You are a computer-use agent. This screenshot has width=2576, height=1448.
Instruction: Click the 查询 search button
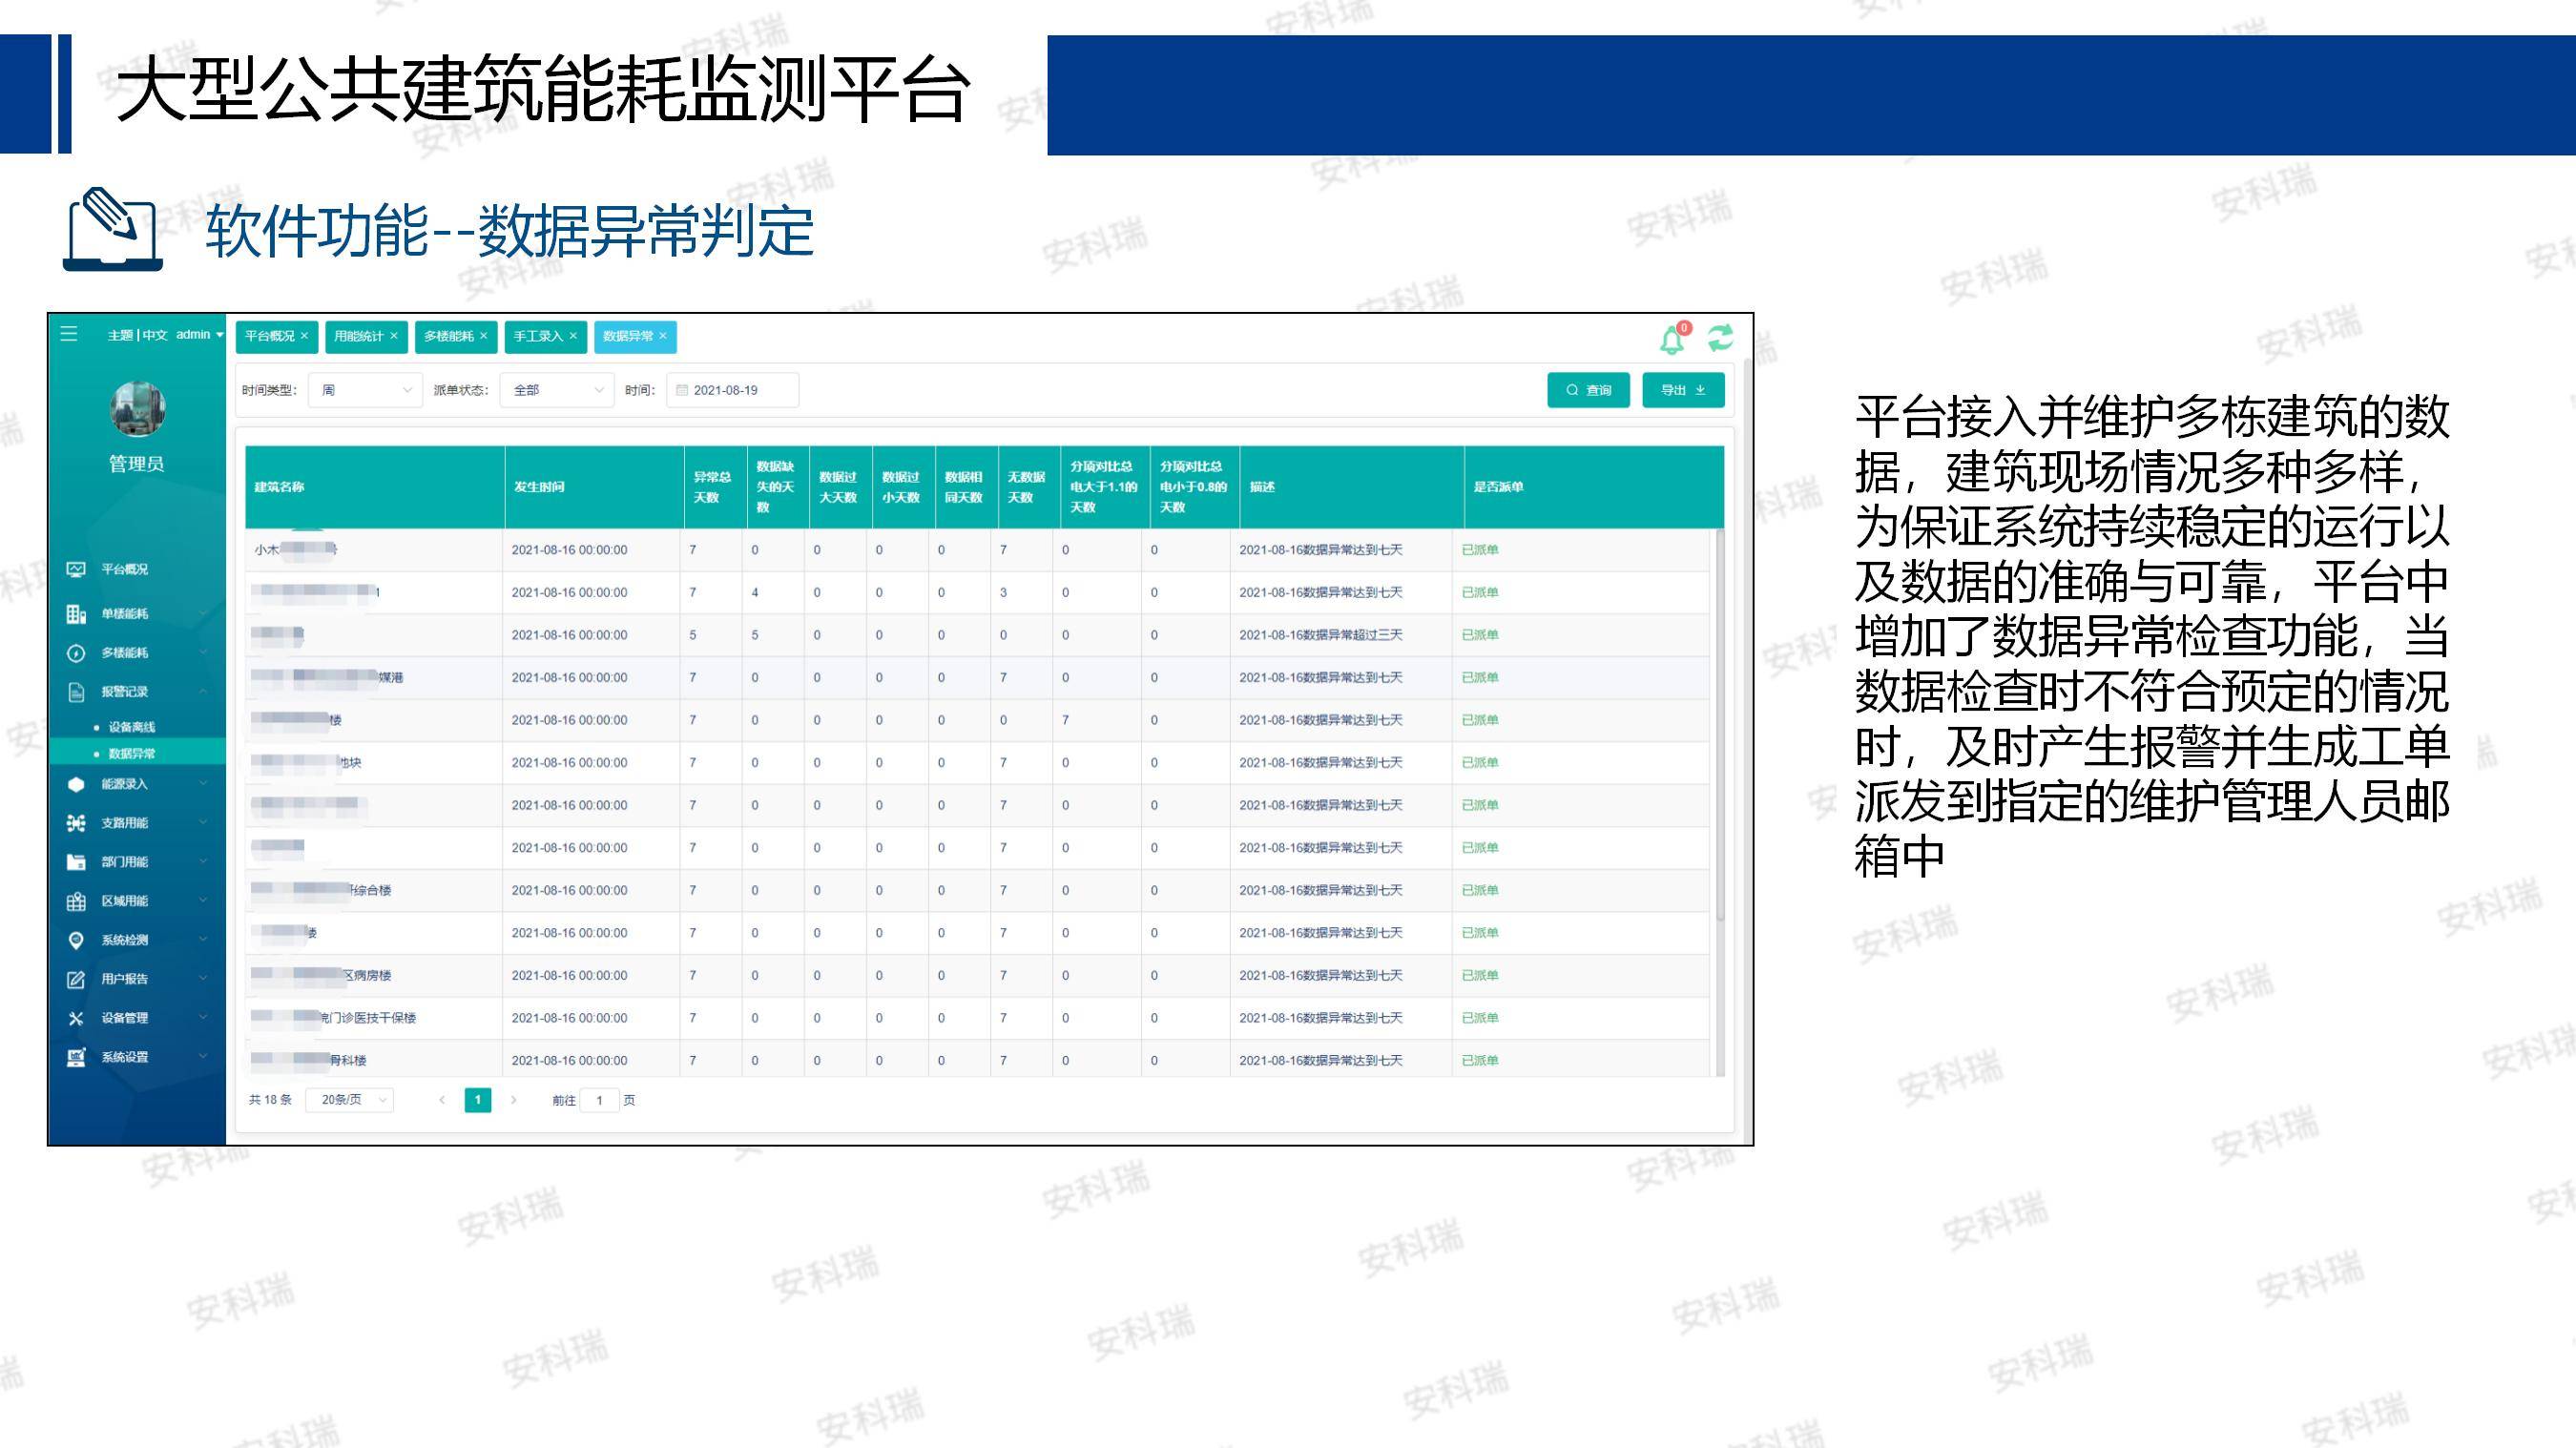1588,390
